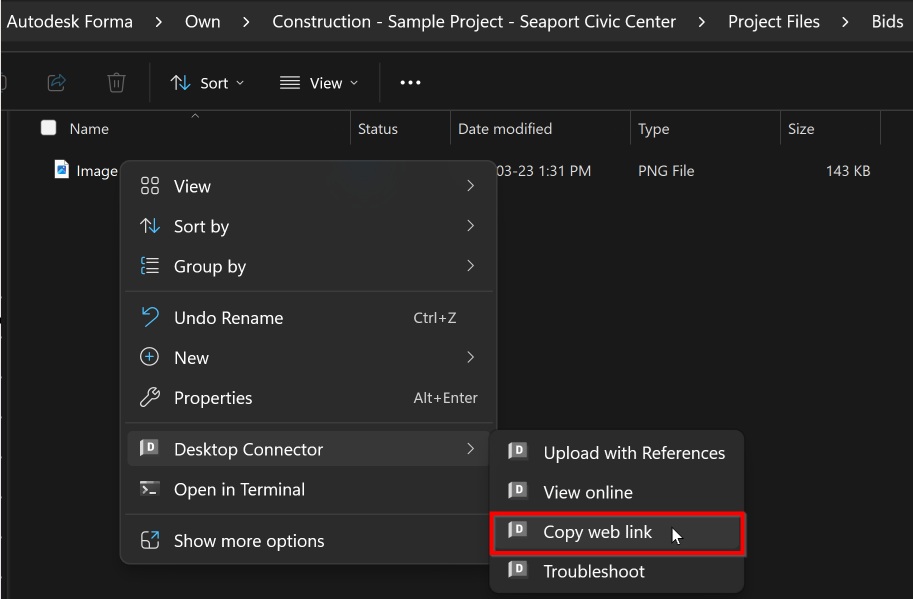
Task: Open the Construction - Sample Project breadcrumb
Action: click(474, 22)
